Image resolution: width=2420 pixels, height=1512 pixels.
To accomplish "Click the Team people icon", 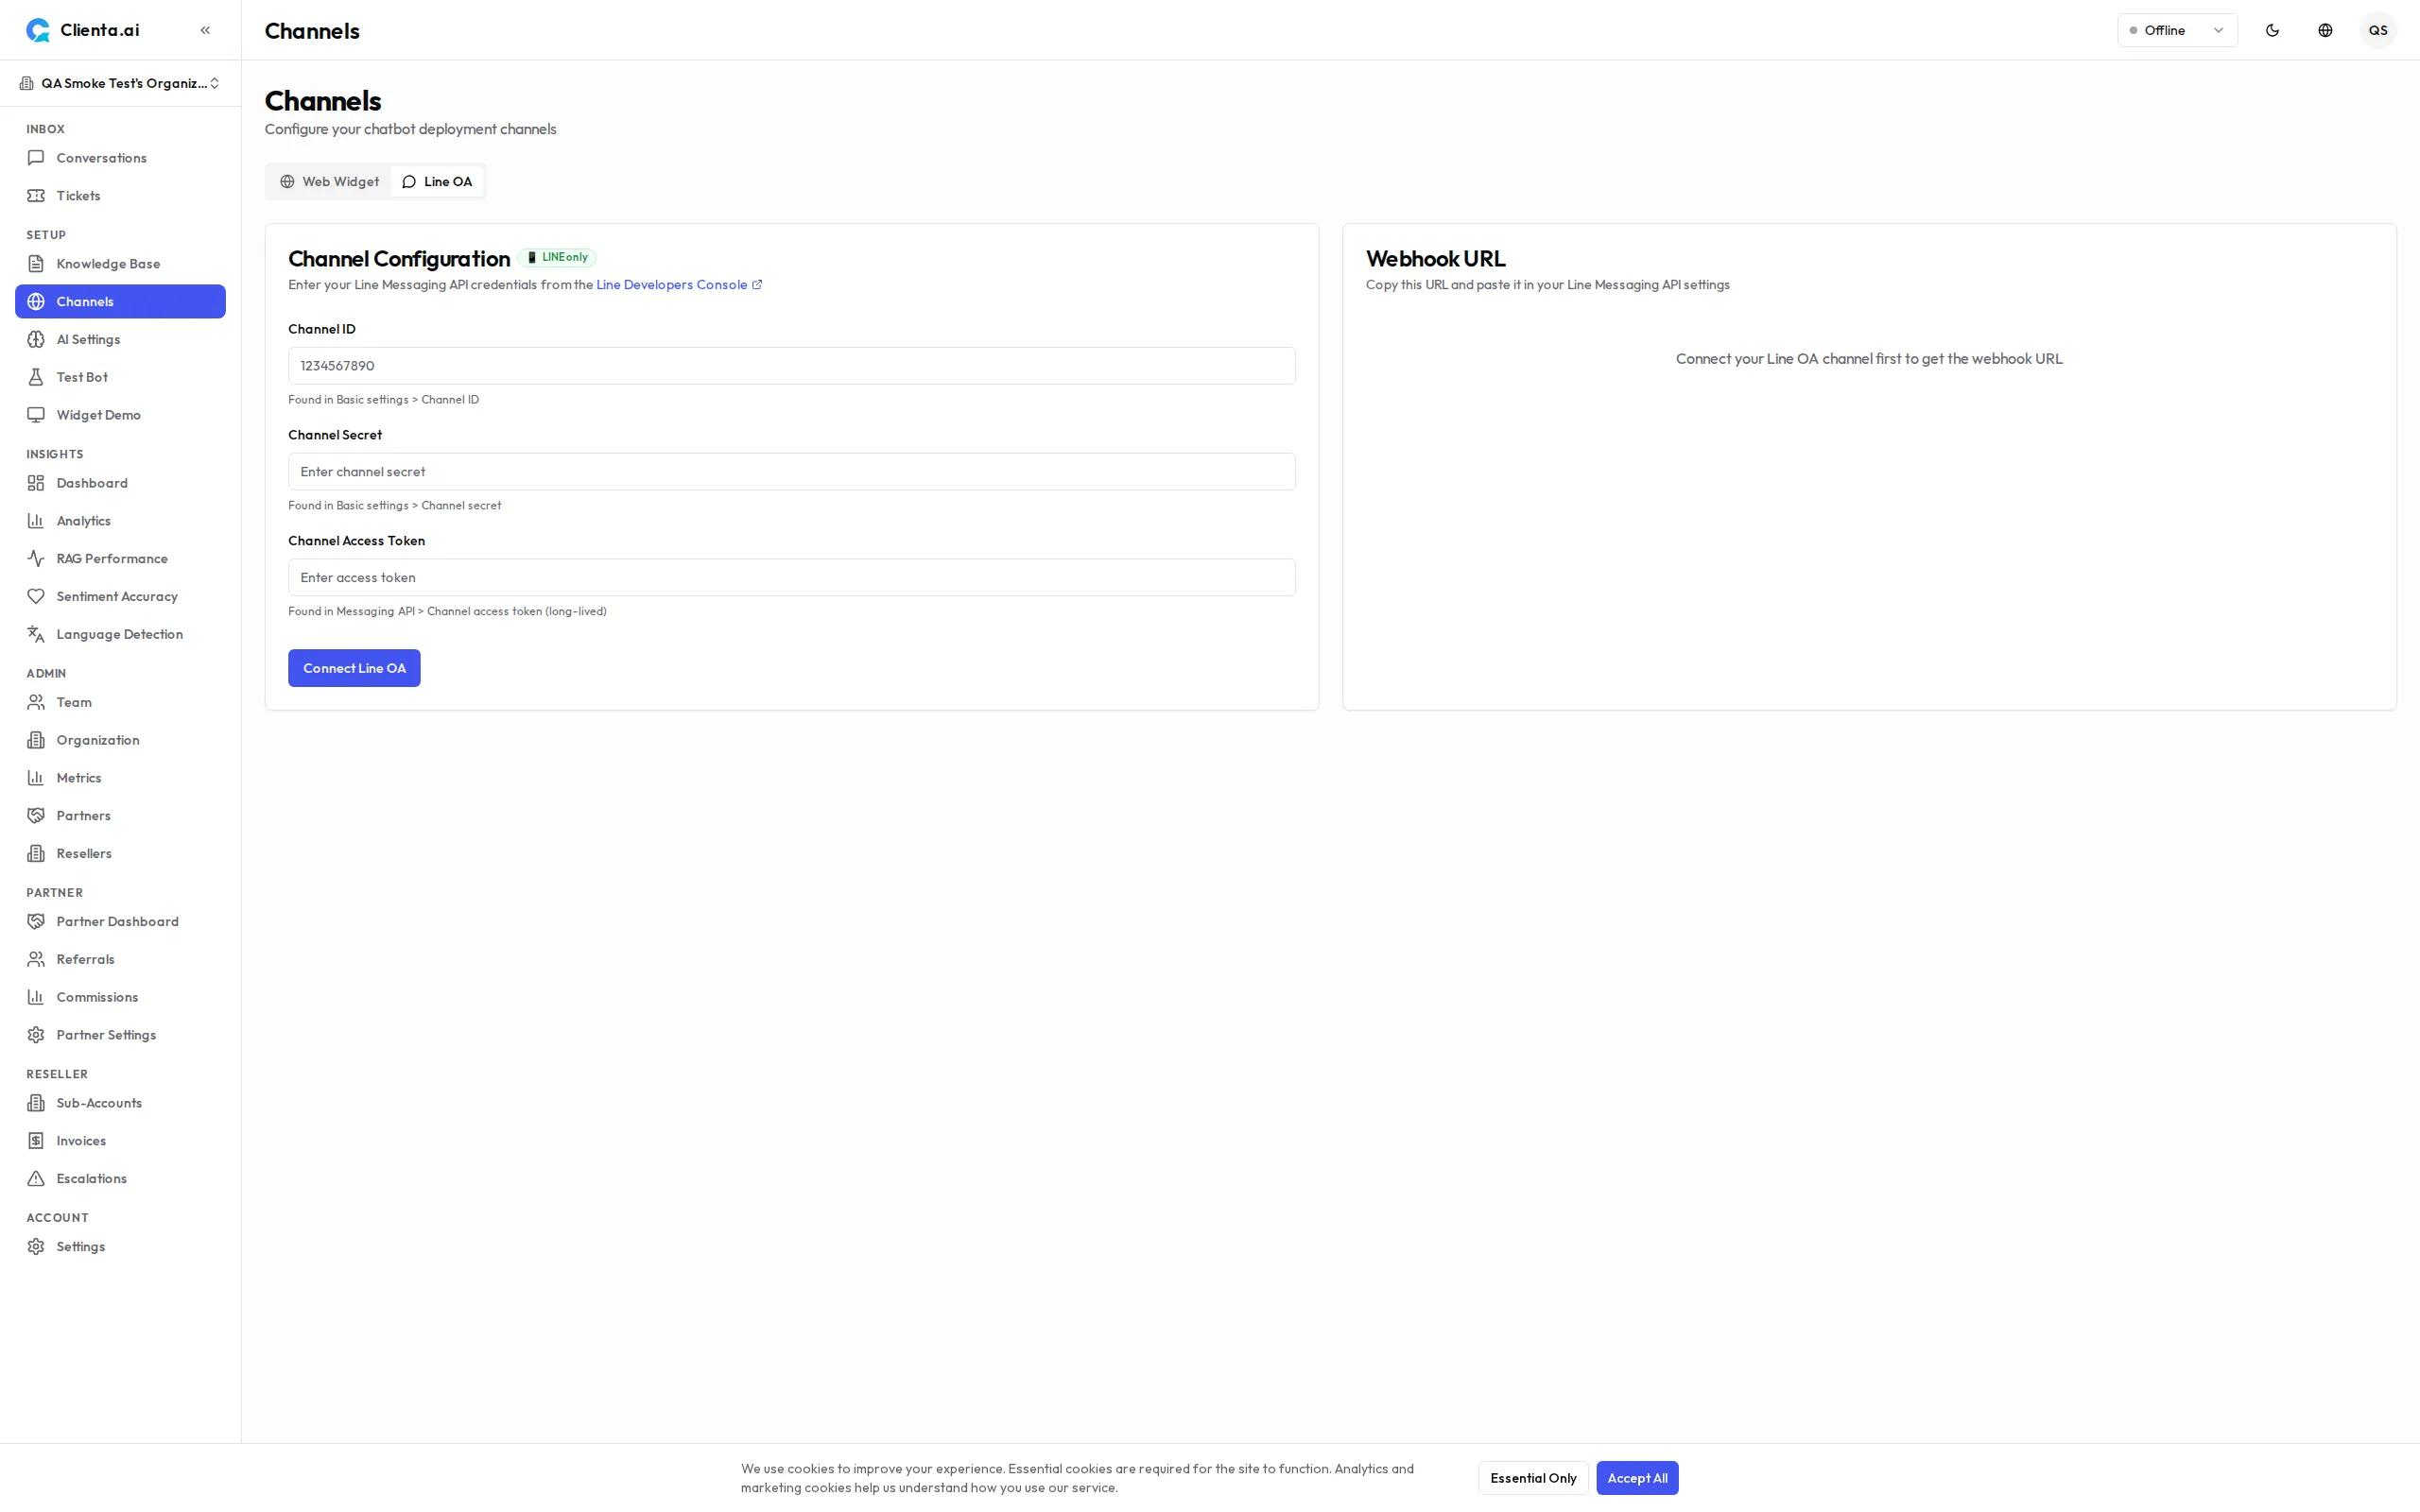I will (36, 702).
